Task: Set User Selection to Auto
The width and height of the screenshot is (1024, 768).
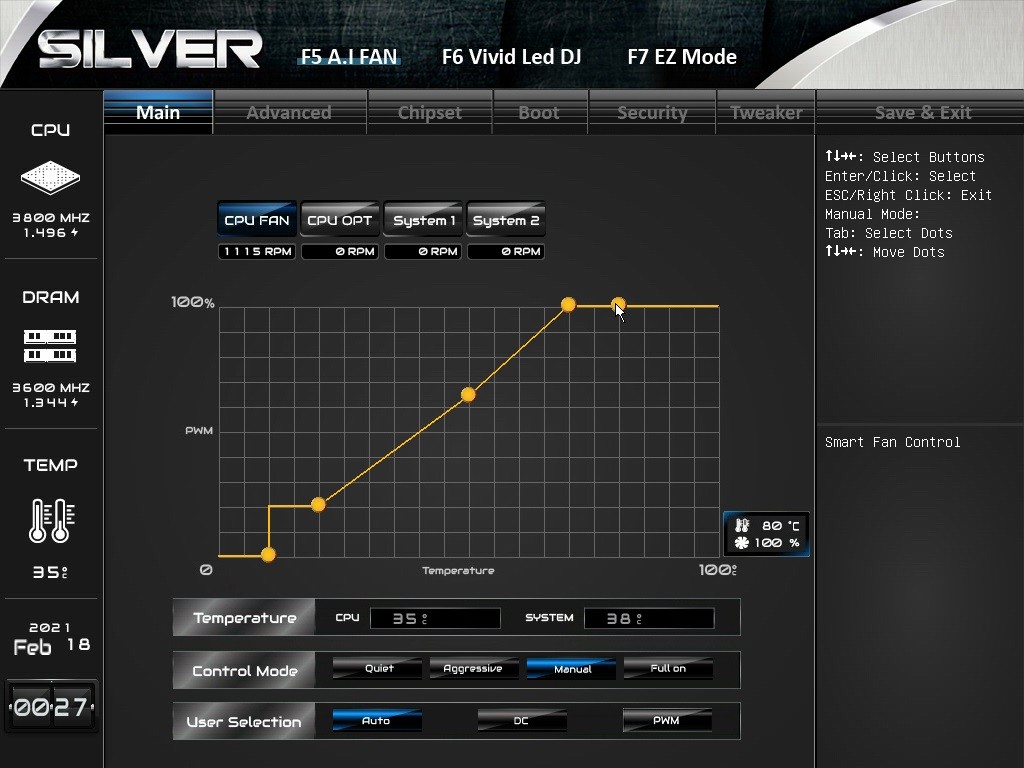Action: [377, 720]
